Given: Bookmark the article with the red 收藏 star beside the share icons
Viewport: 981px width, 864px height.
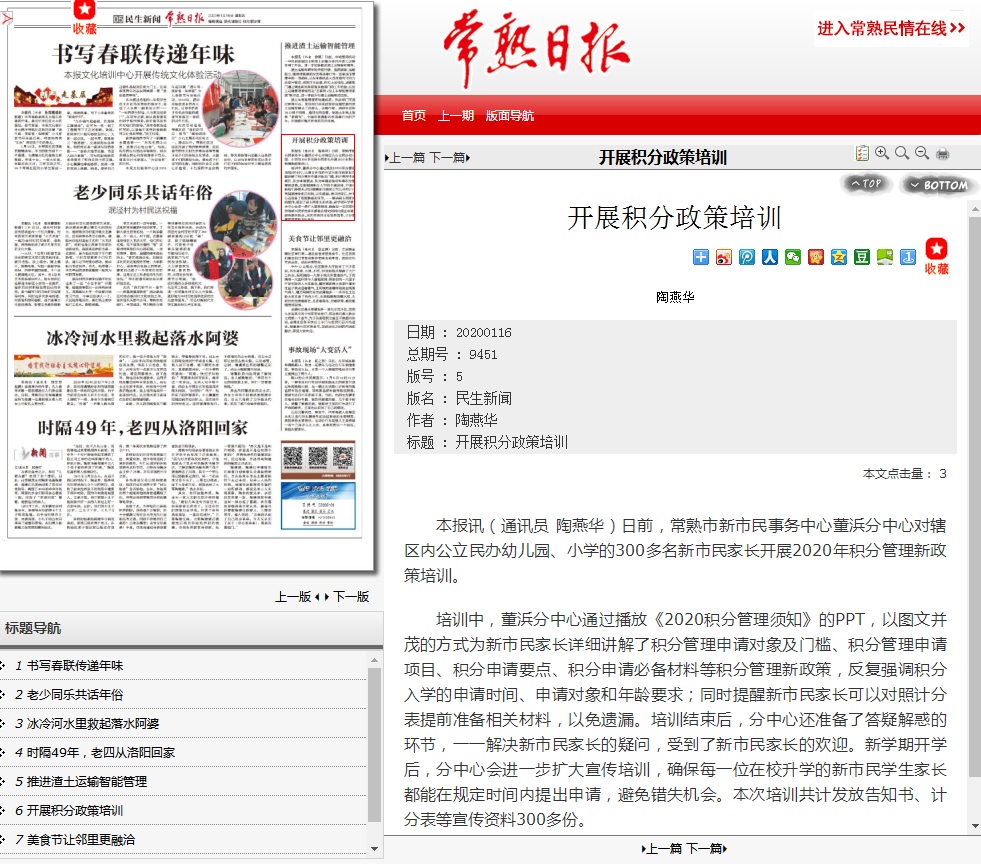Looking at the screenshot, I should click(x=937, y=257).
